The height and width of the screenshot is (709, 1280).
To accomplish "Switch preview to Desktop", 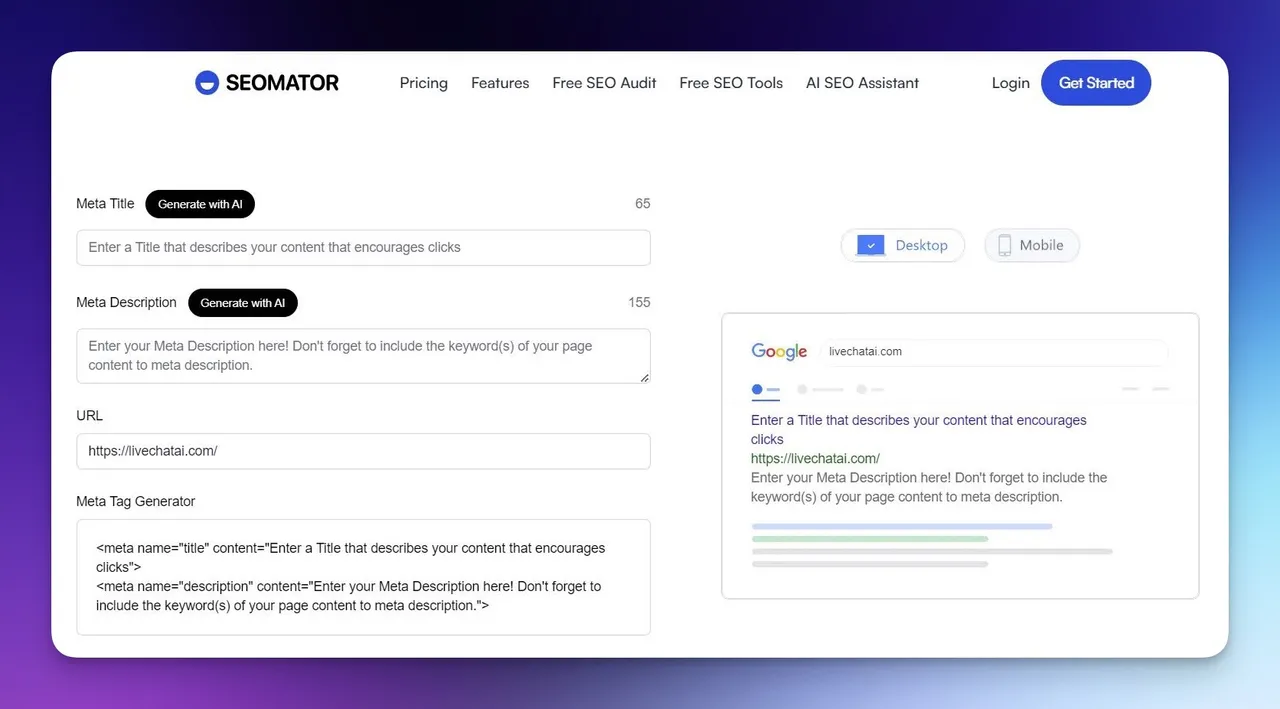I will click(x=903, y=245).
